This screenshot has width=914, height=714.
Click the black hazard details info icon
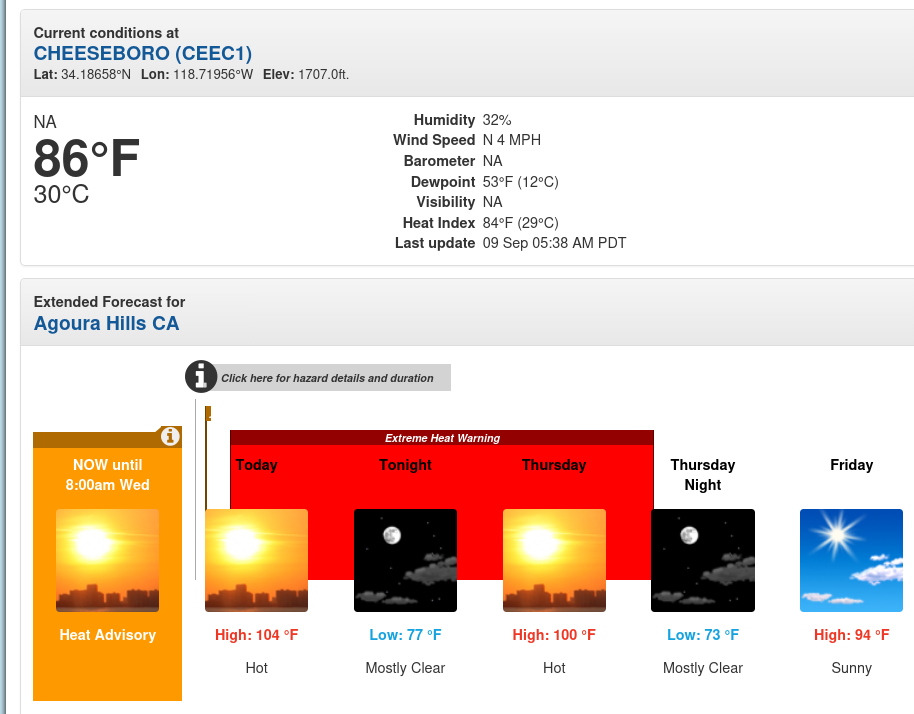[201, 377]
